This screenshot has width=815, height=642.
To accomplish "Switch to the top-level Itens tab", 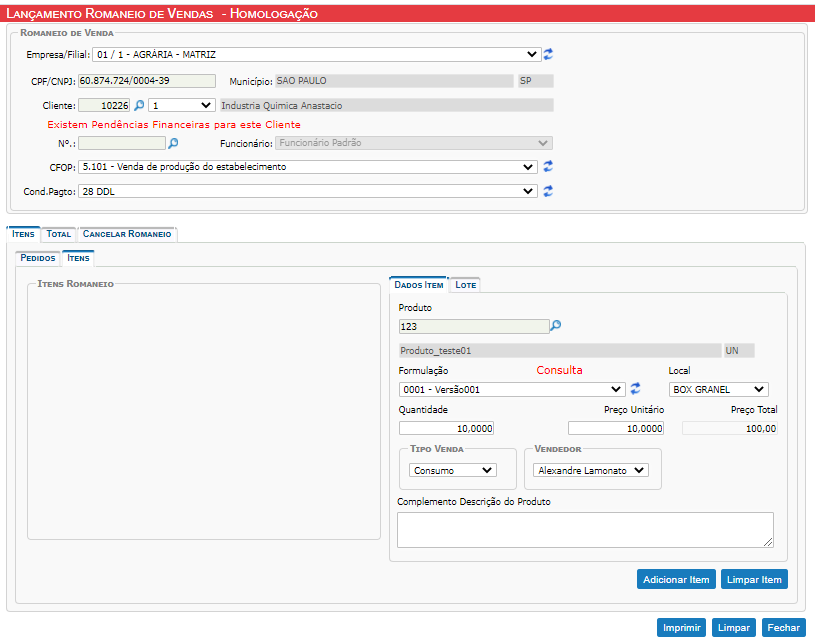I will coord(23,234).
